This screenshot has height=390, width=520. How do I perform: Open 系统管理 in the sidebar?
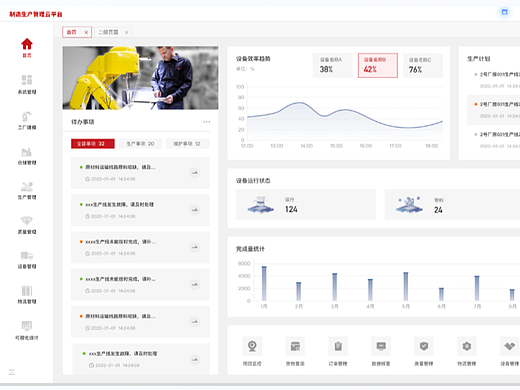(27, 84)
